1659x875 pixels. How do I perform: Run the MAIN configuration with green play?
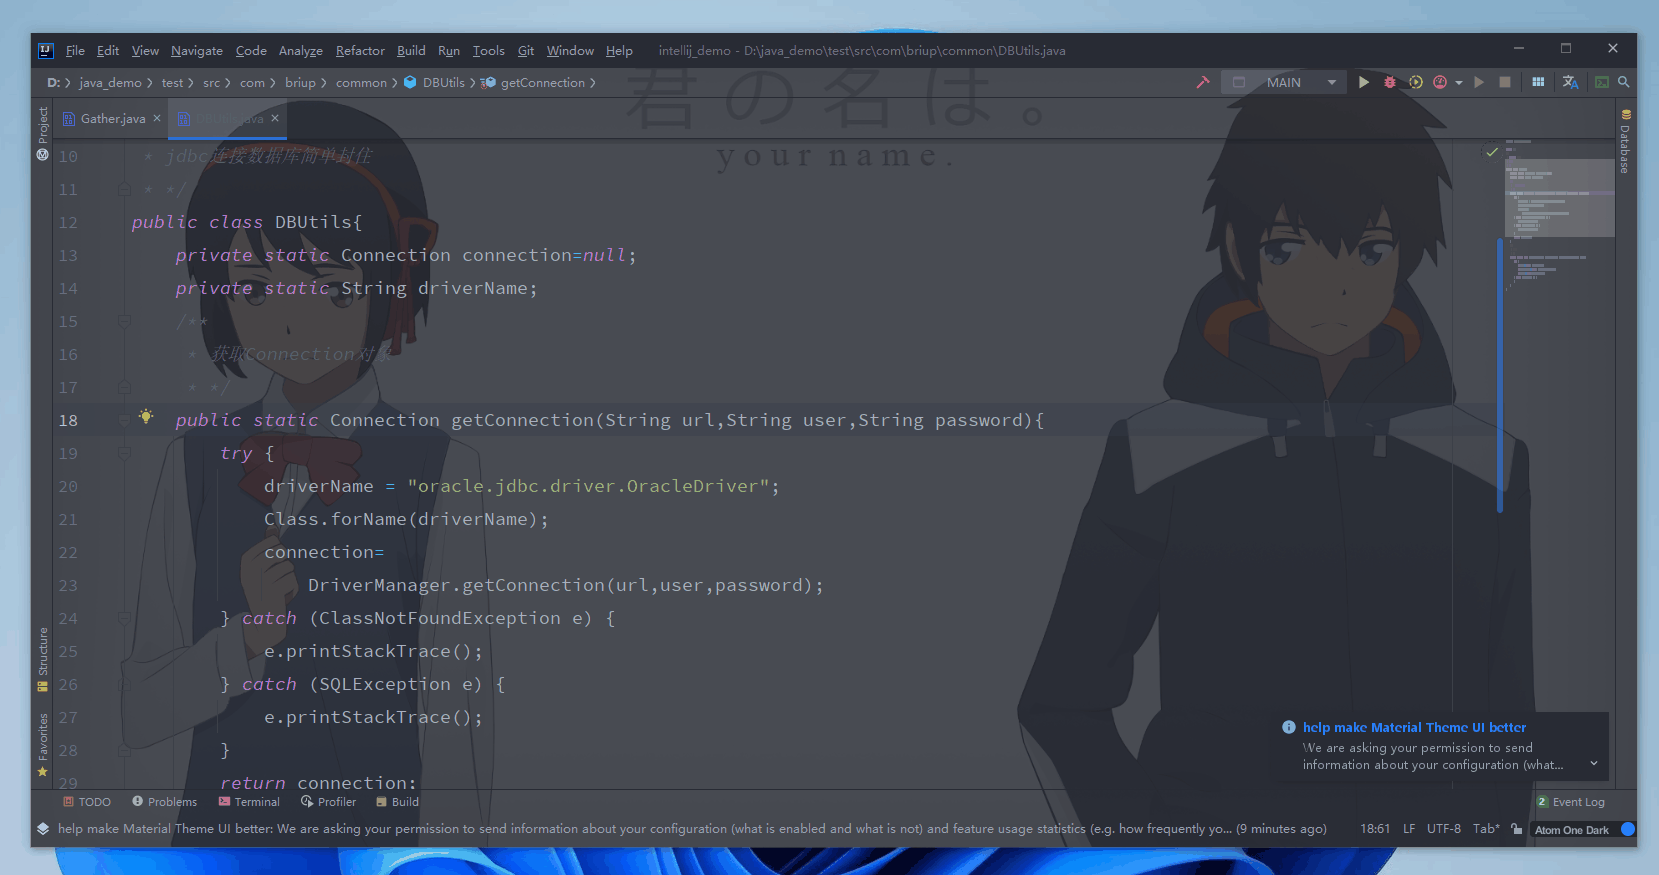coord(1364,82)
